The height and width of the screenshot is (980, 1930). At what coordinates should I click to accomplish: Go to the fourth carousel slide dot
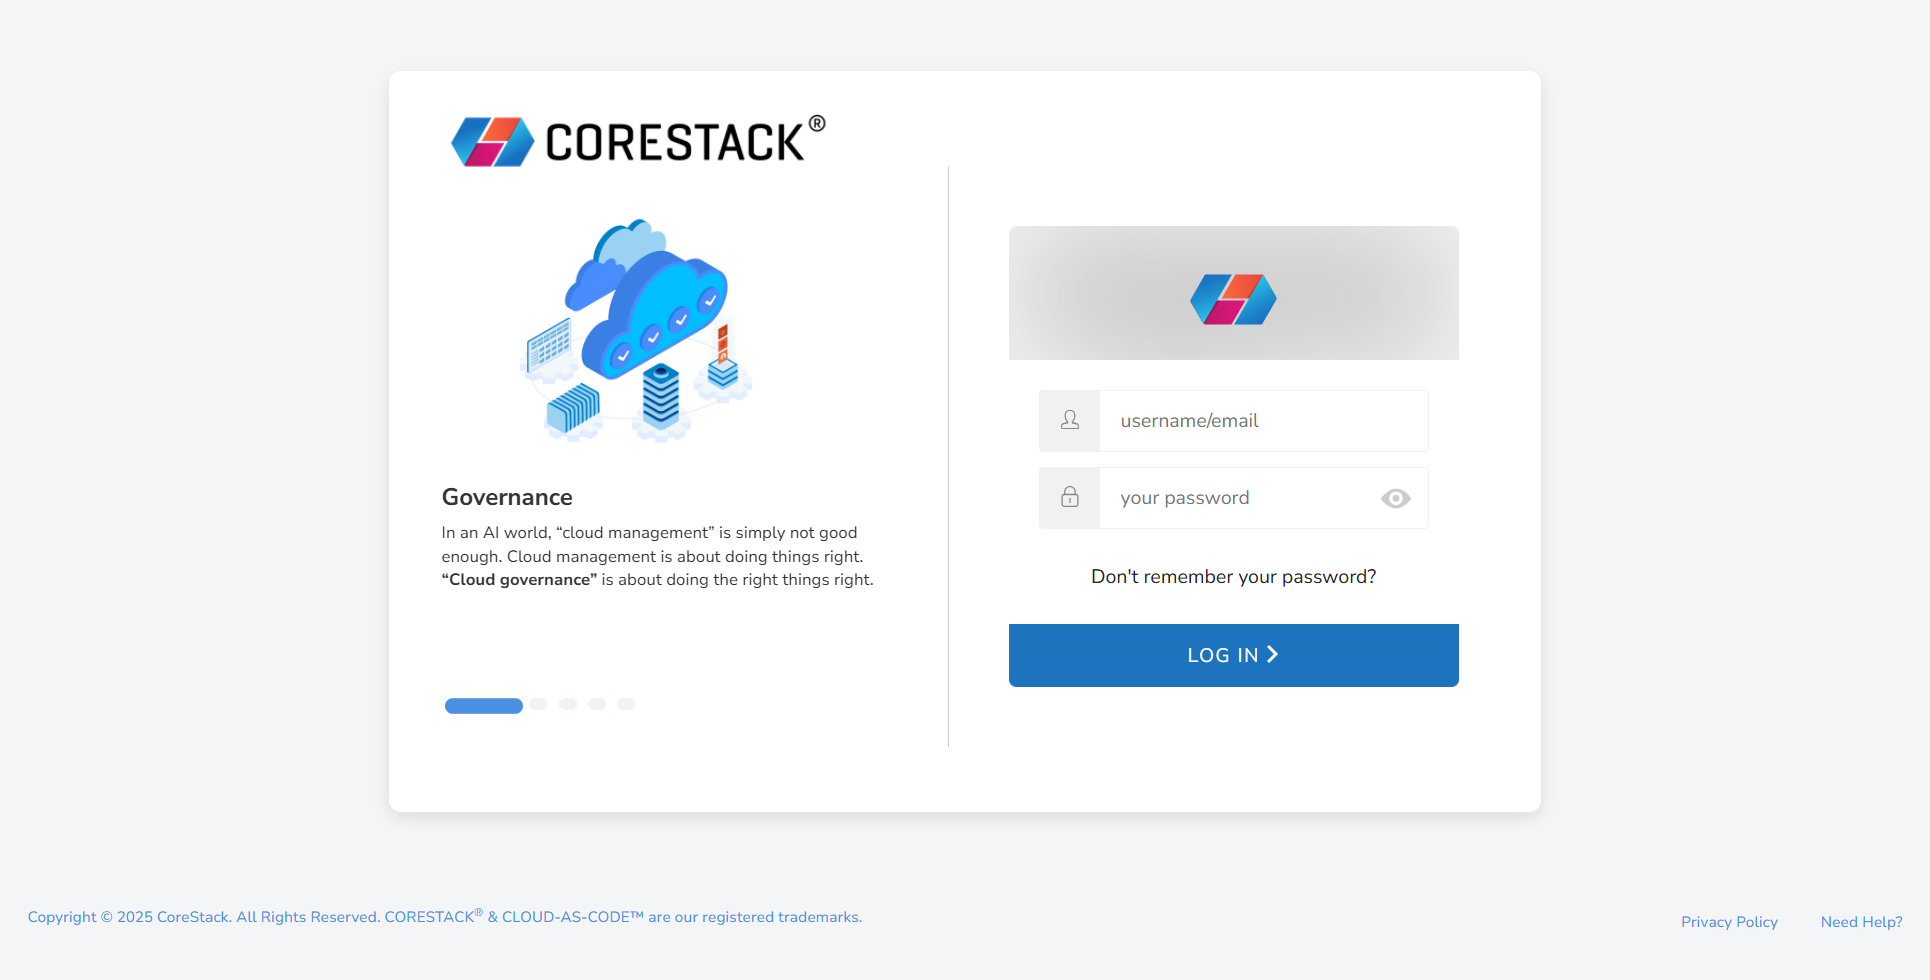597,704
